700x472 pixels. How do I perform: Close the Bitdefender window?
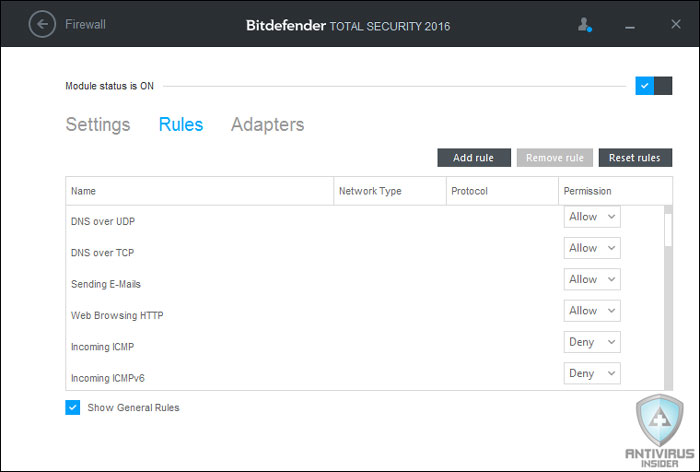676,24
